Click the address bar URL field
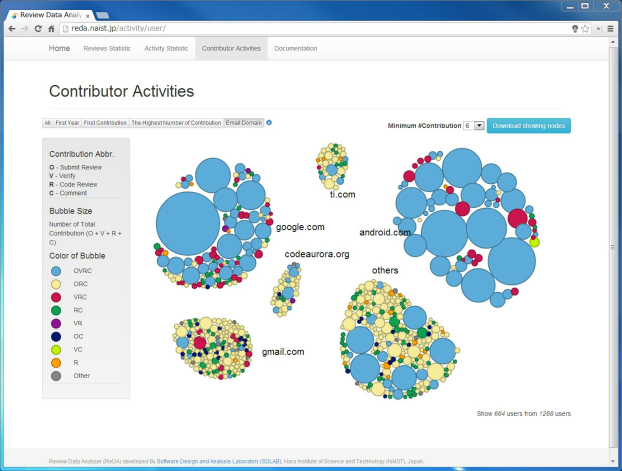 (300, 29)
